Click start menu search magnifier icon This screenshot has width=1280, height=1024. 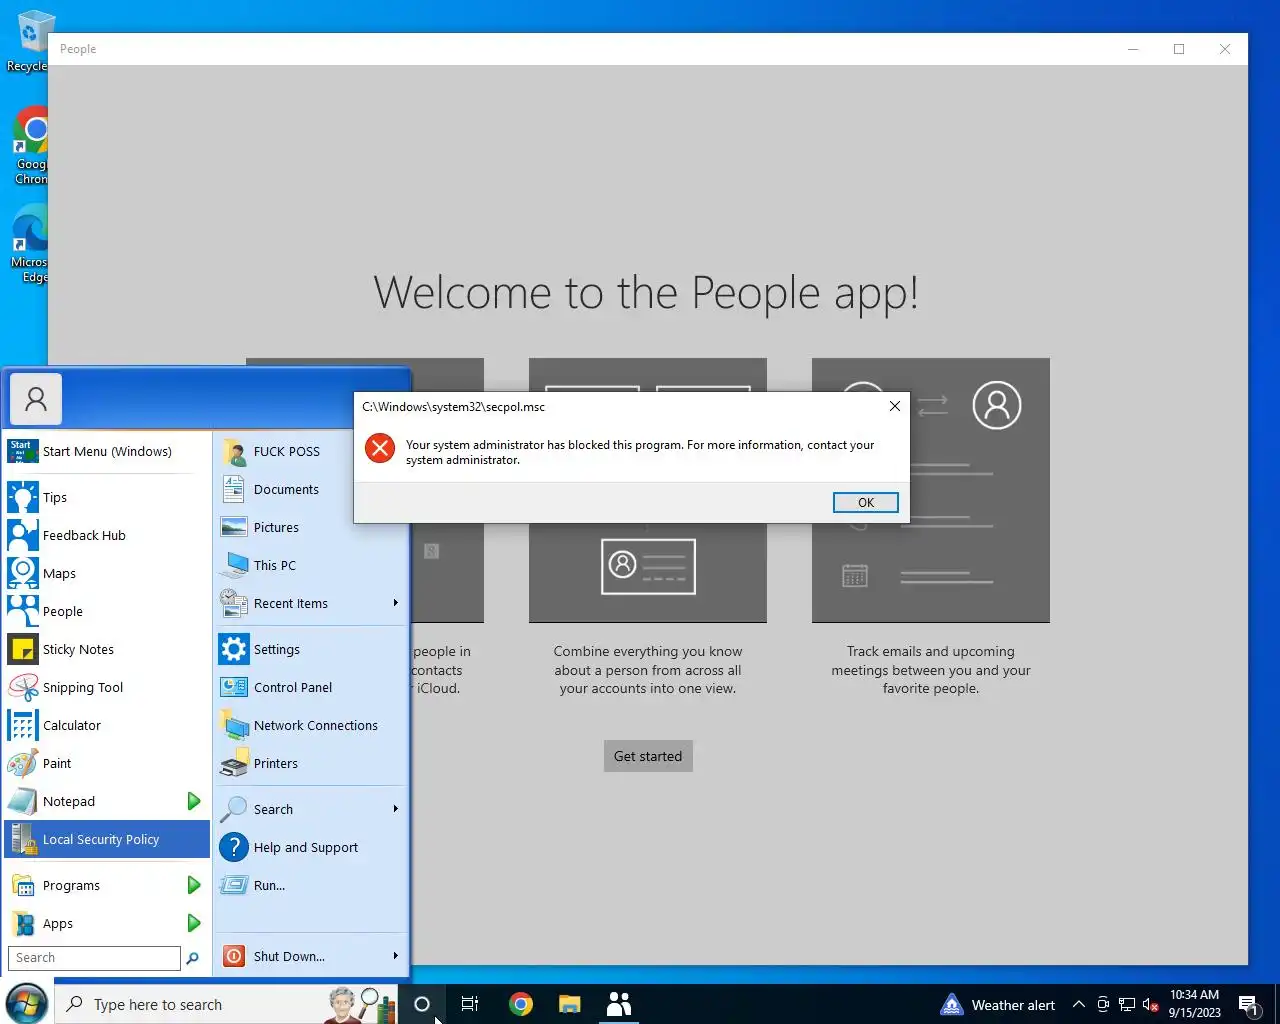click(192, 958)
